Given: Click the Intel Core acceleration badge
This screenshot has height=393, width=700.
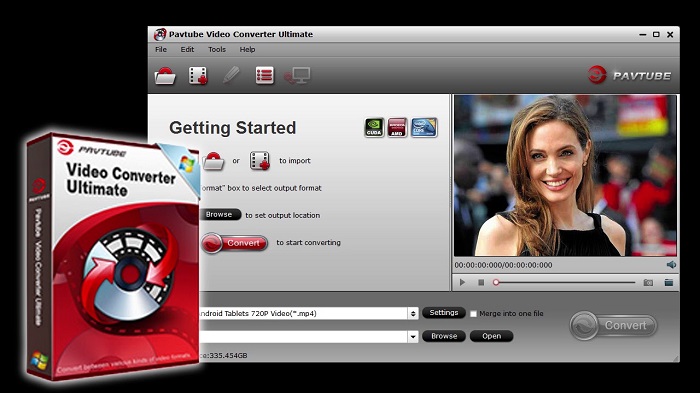Looking at the screenshot, I should (424, 127).
